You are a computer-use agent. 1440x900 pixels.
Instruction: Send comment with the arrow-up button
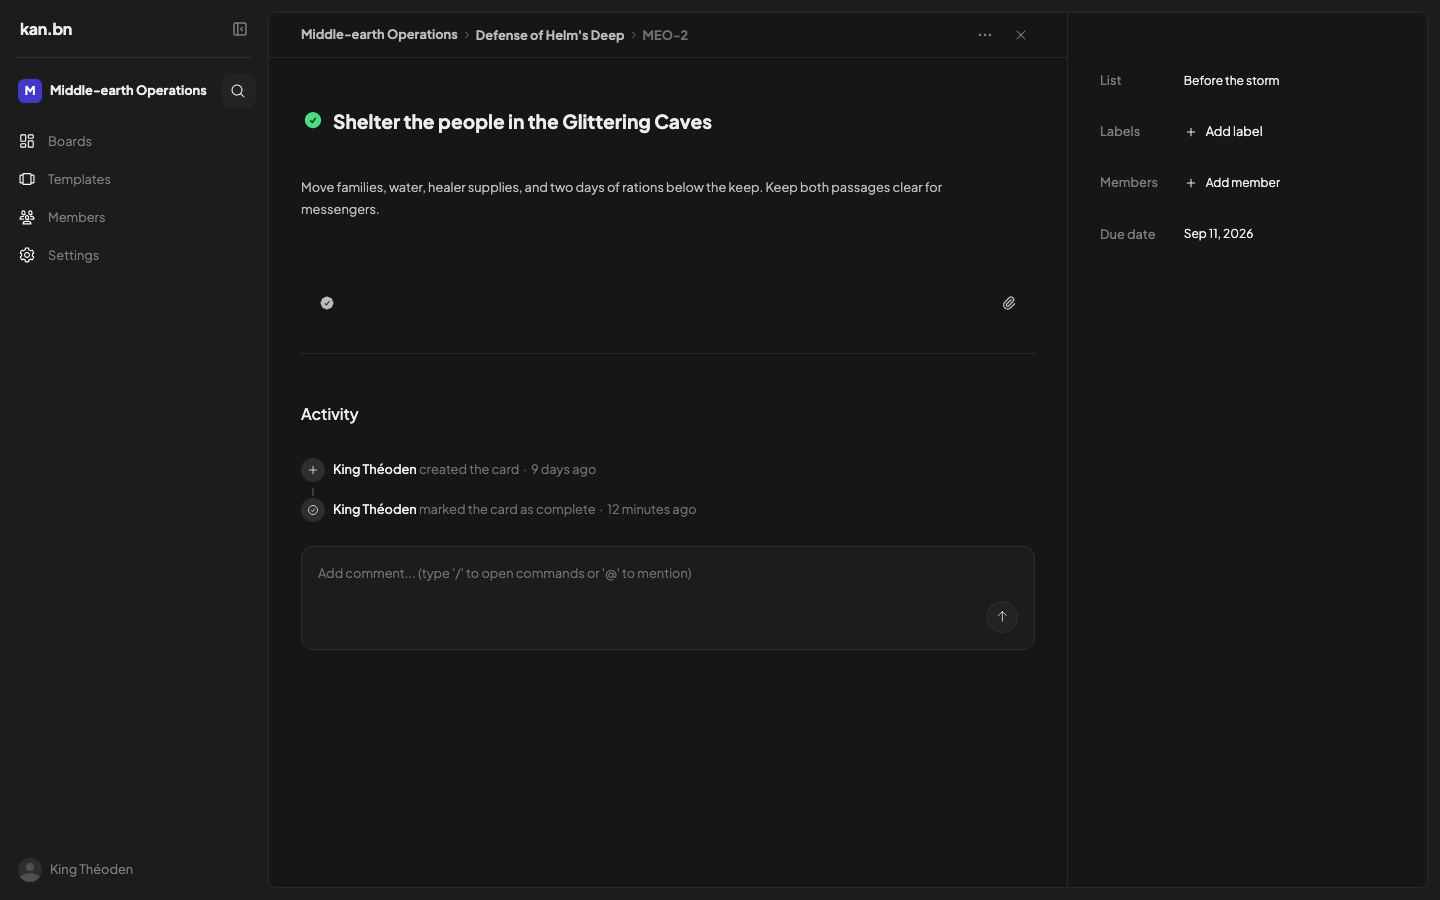[x=1002, y=617]
